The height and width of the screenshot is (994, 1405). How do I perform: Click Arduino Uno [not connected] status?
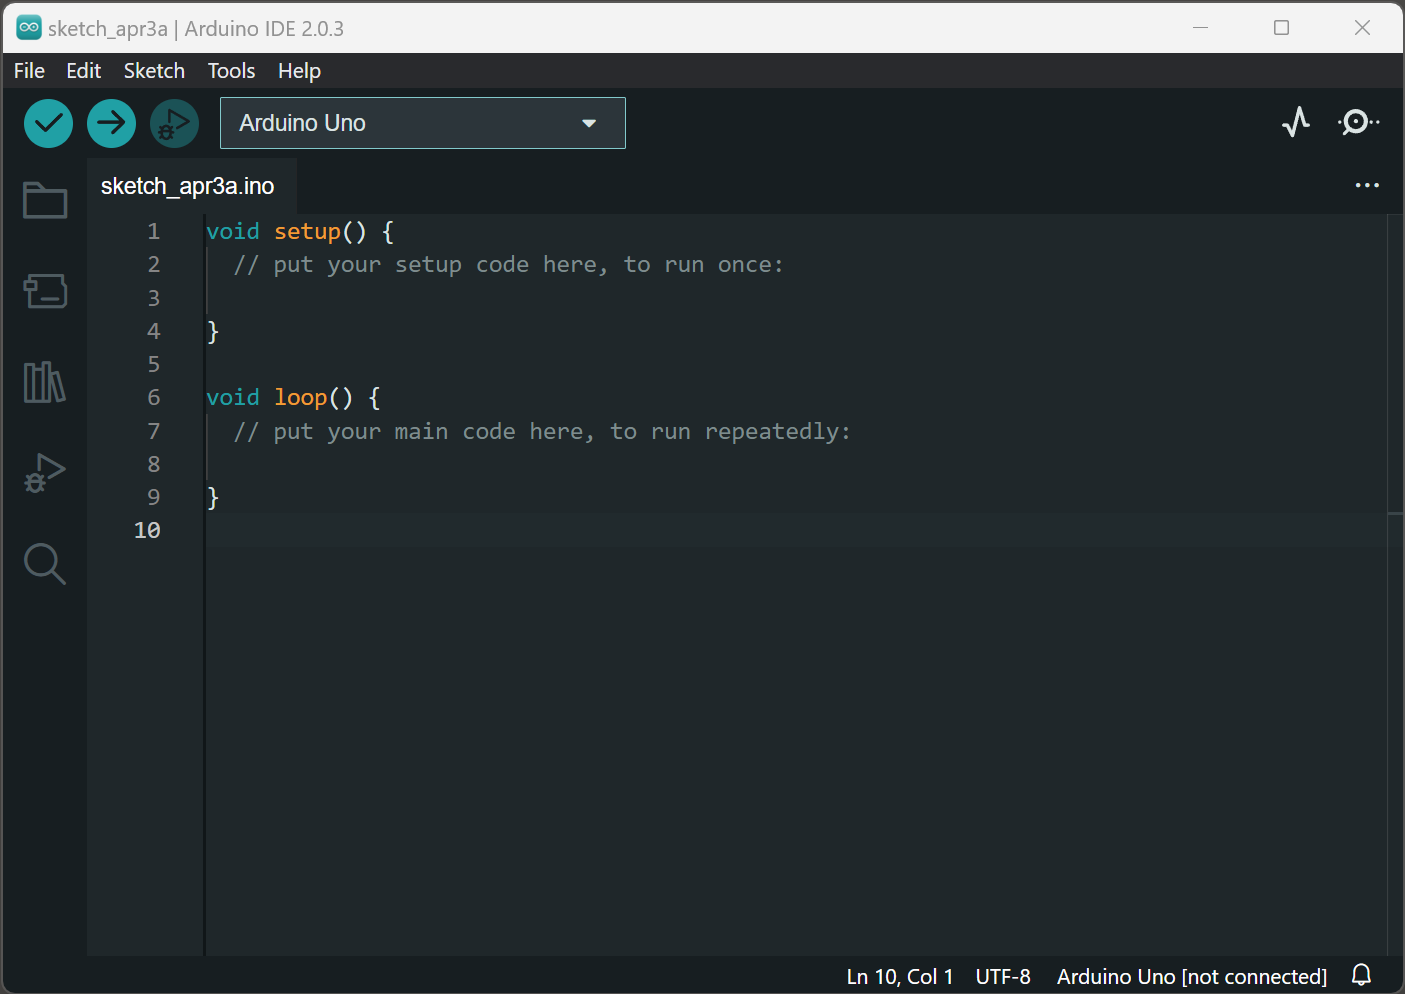point(1192,977)
